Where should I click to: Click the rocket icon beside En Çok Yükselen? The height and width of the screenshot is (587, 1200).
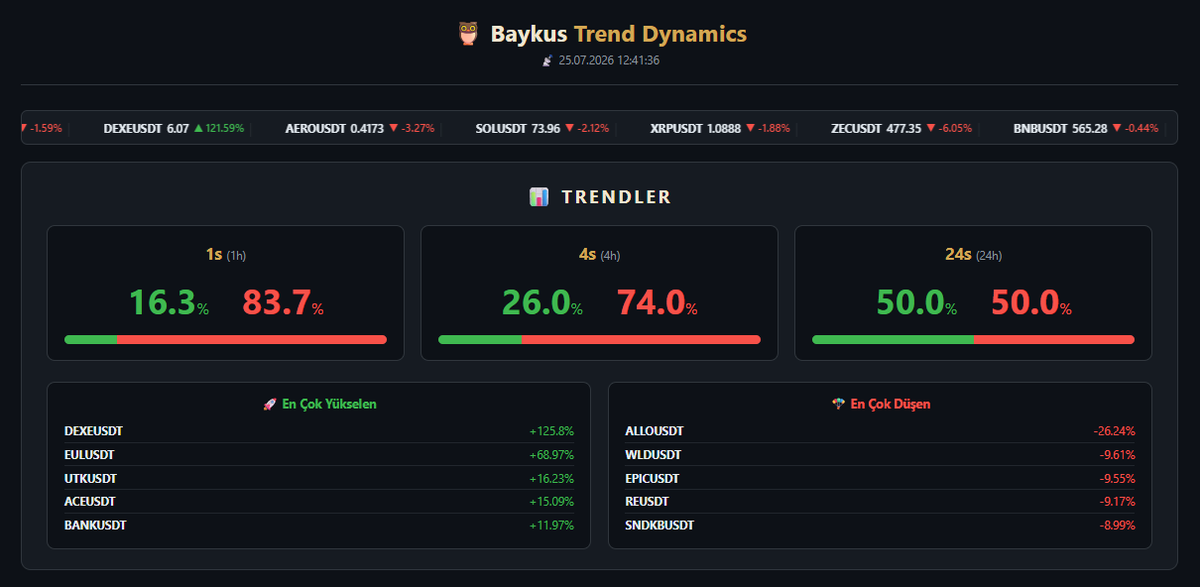coord(269,404)
